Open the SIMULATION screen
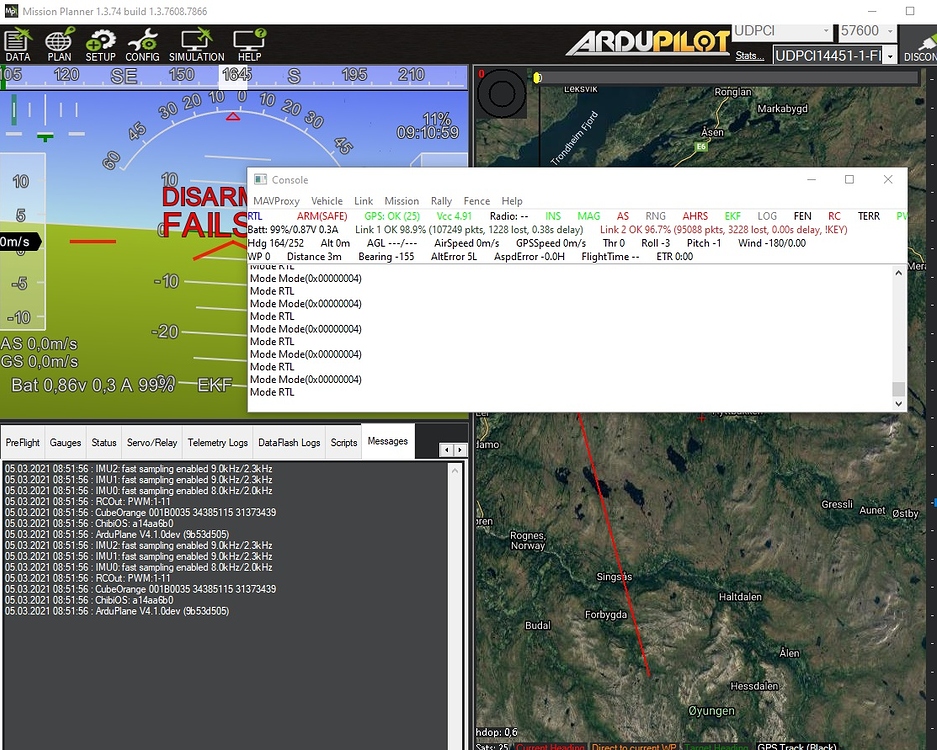Screen dimensions: 937x750 197,45
